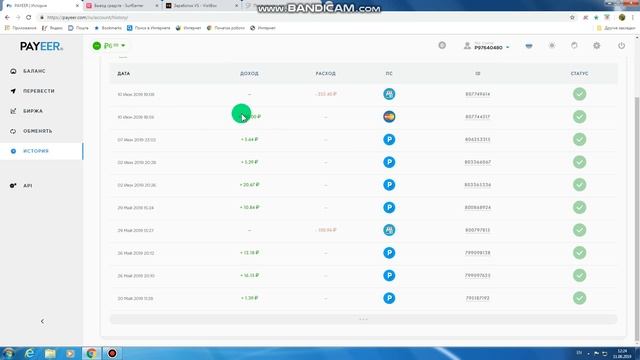
Task: Open the ПЕРЕВЕСТИ transfer section
Action: [38, 91]
